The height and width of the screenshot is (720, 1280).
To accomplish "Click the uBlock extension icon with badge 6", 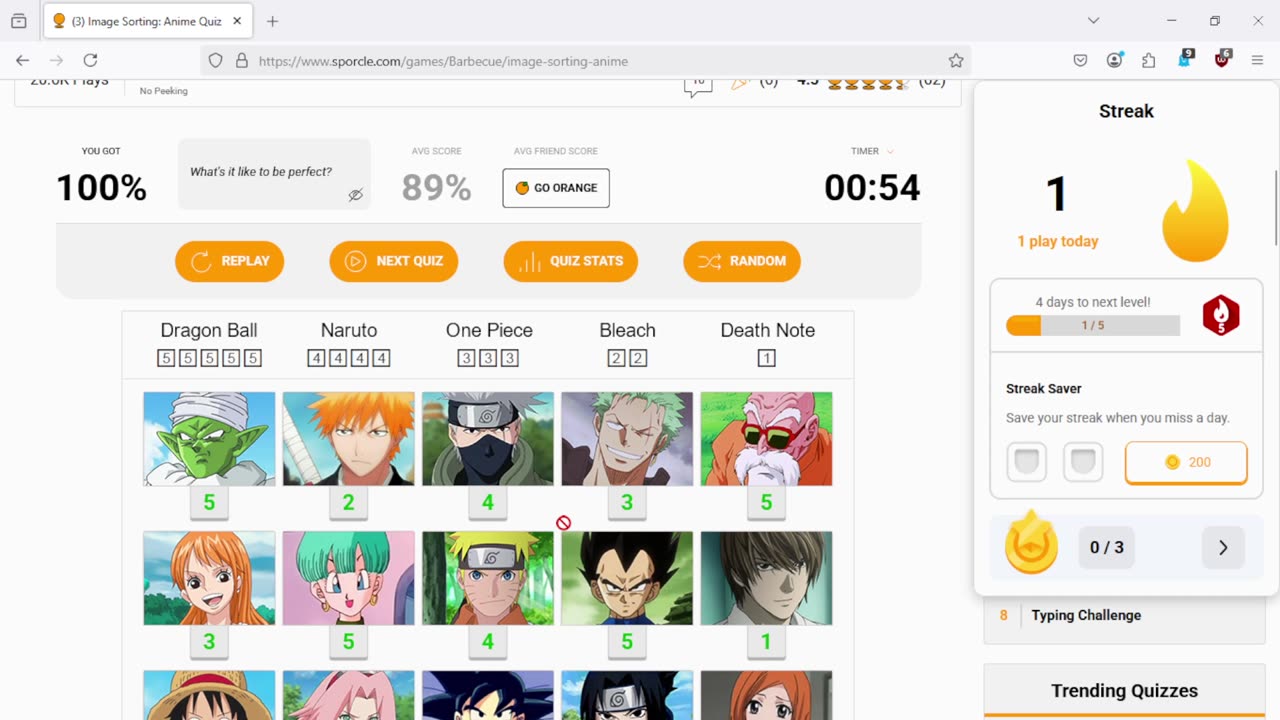I will (x=1222, y=59).
